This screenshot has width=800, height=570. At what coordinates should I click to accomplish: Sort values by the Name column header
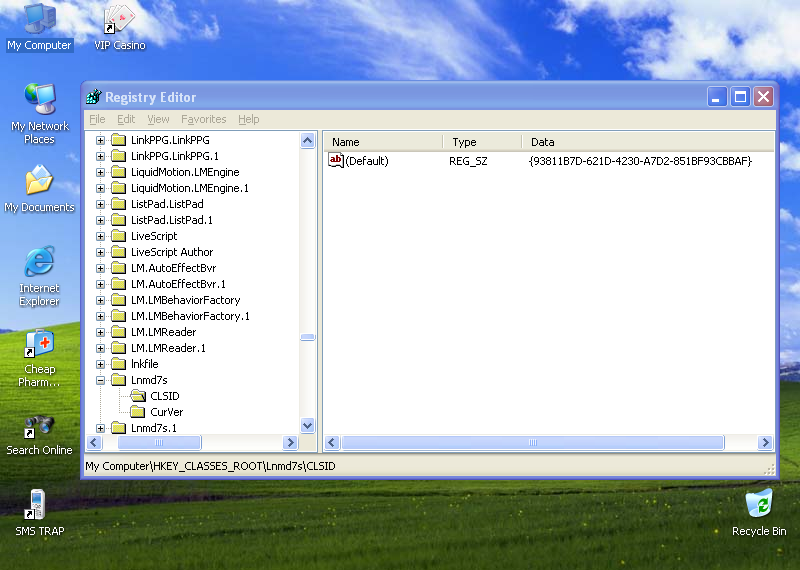(x=383, y=142)
